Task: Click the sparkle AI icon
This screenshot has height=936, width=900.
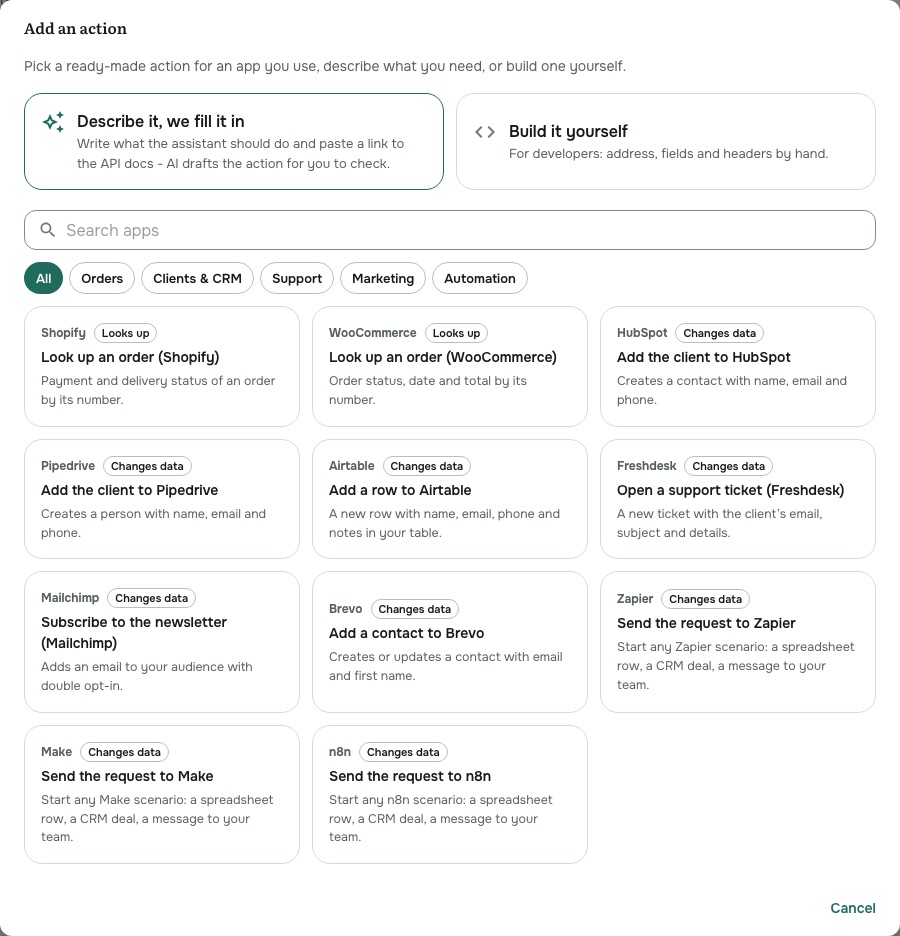Action: coord(53,122)
